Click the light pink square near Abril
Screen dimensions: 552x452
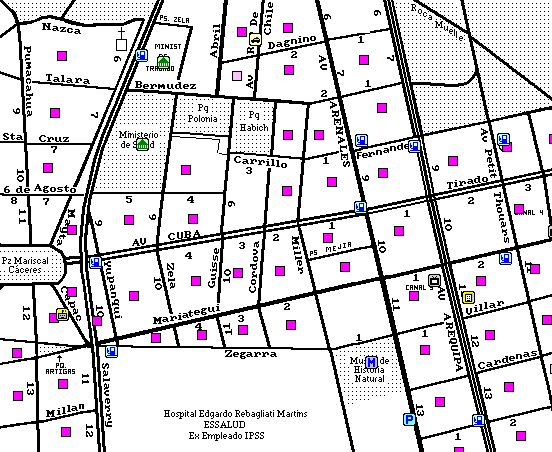tap(237, 76)
